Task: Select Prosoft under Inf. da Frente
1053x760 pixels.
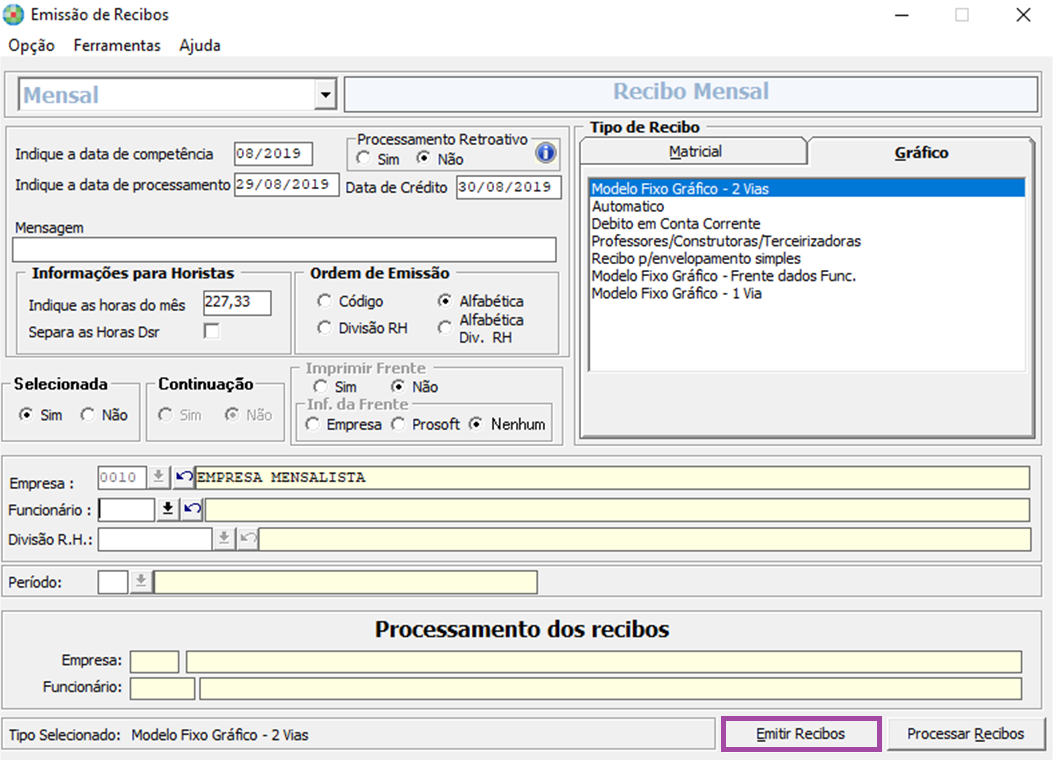Action: (398, 424)
